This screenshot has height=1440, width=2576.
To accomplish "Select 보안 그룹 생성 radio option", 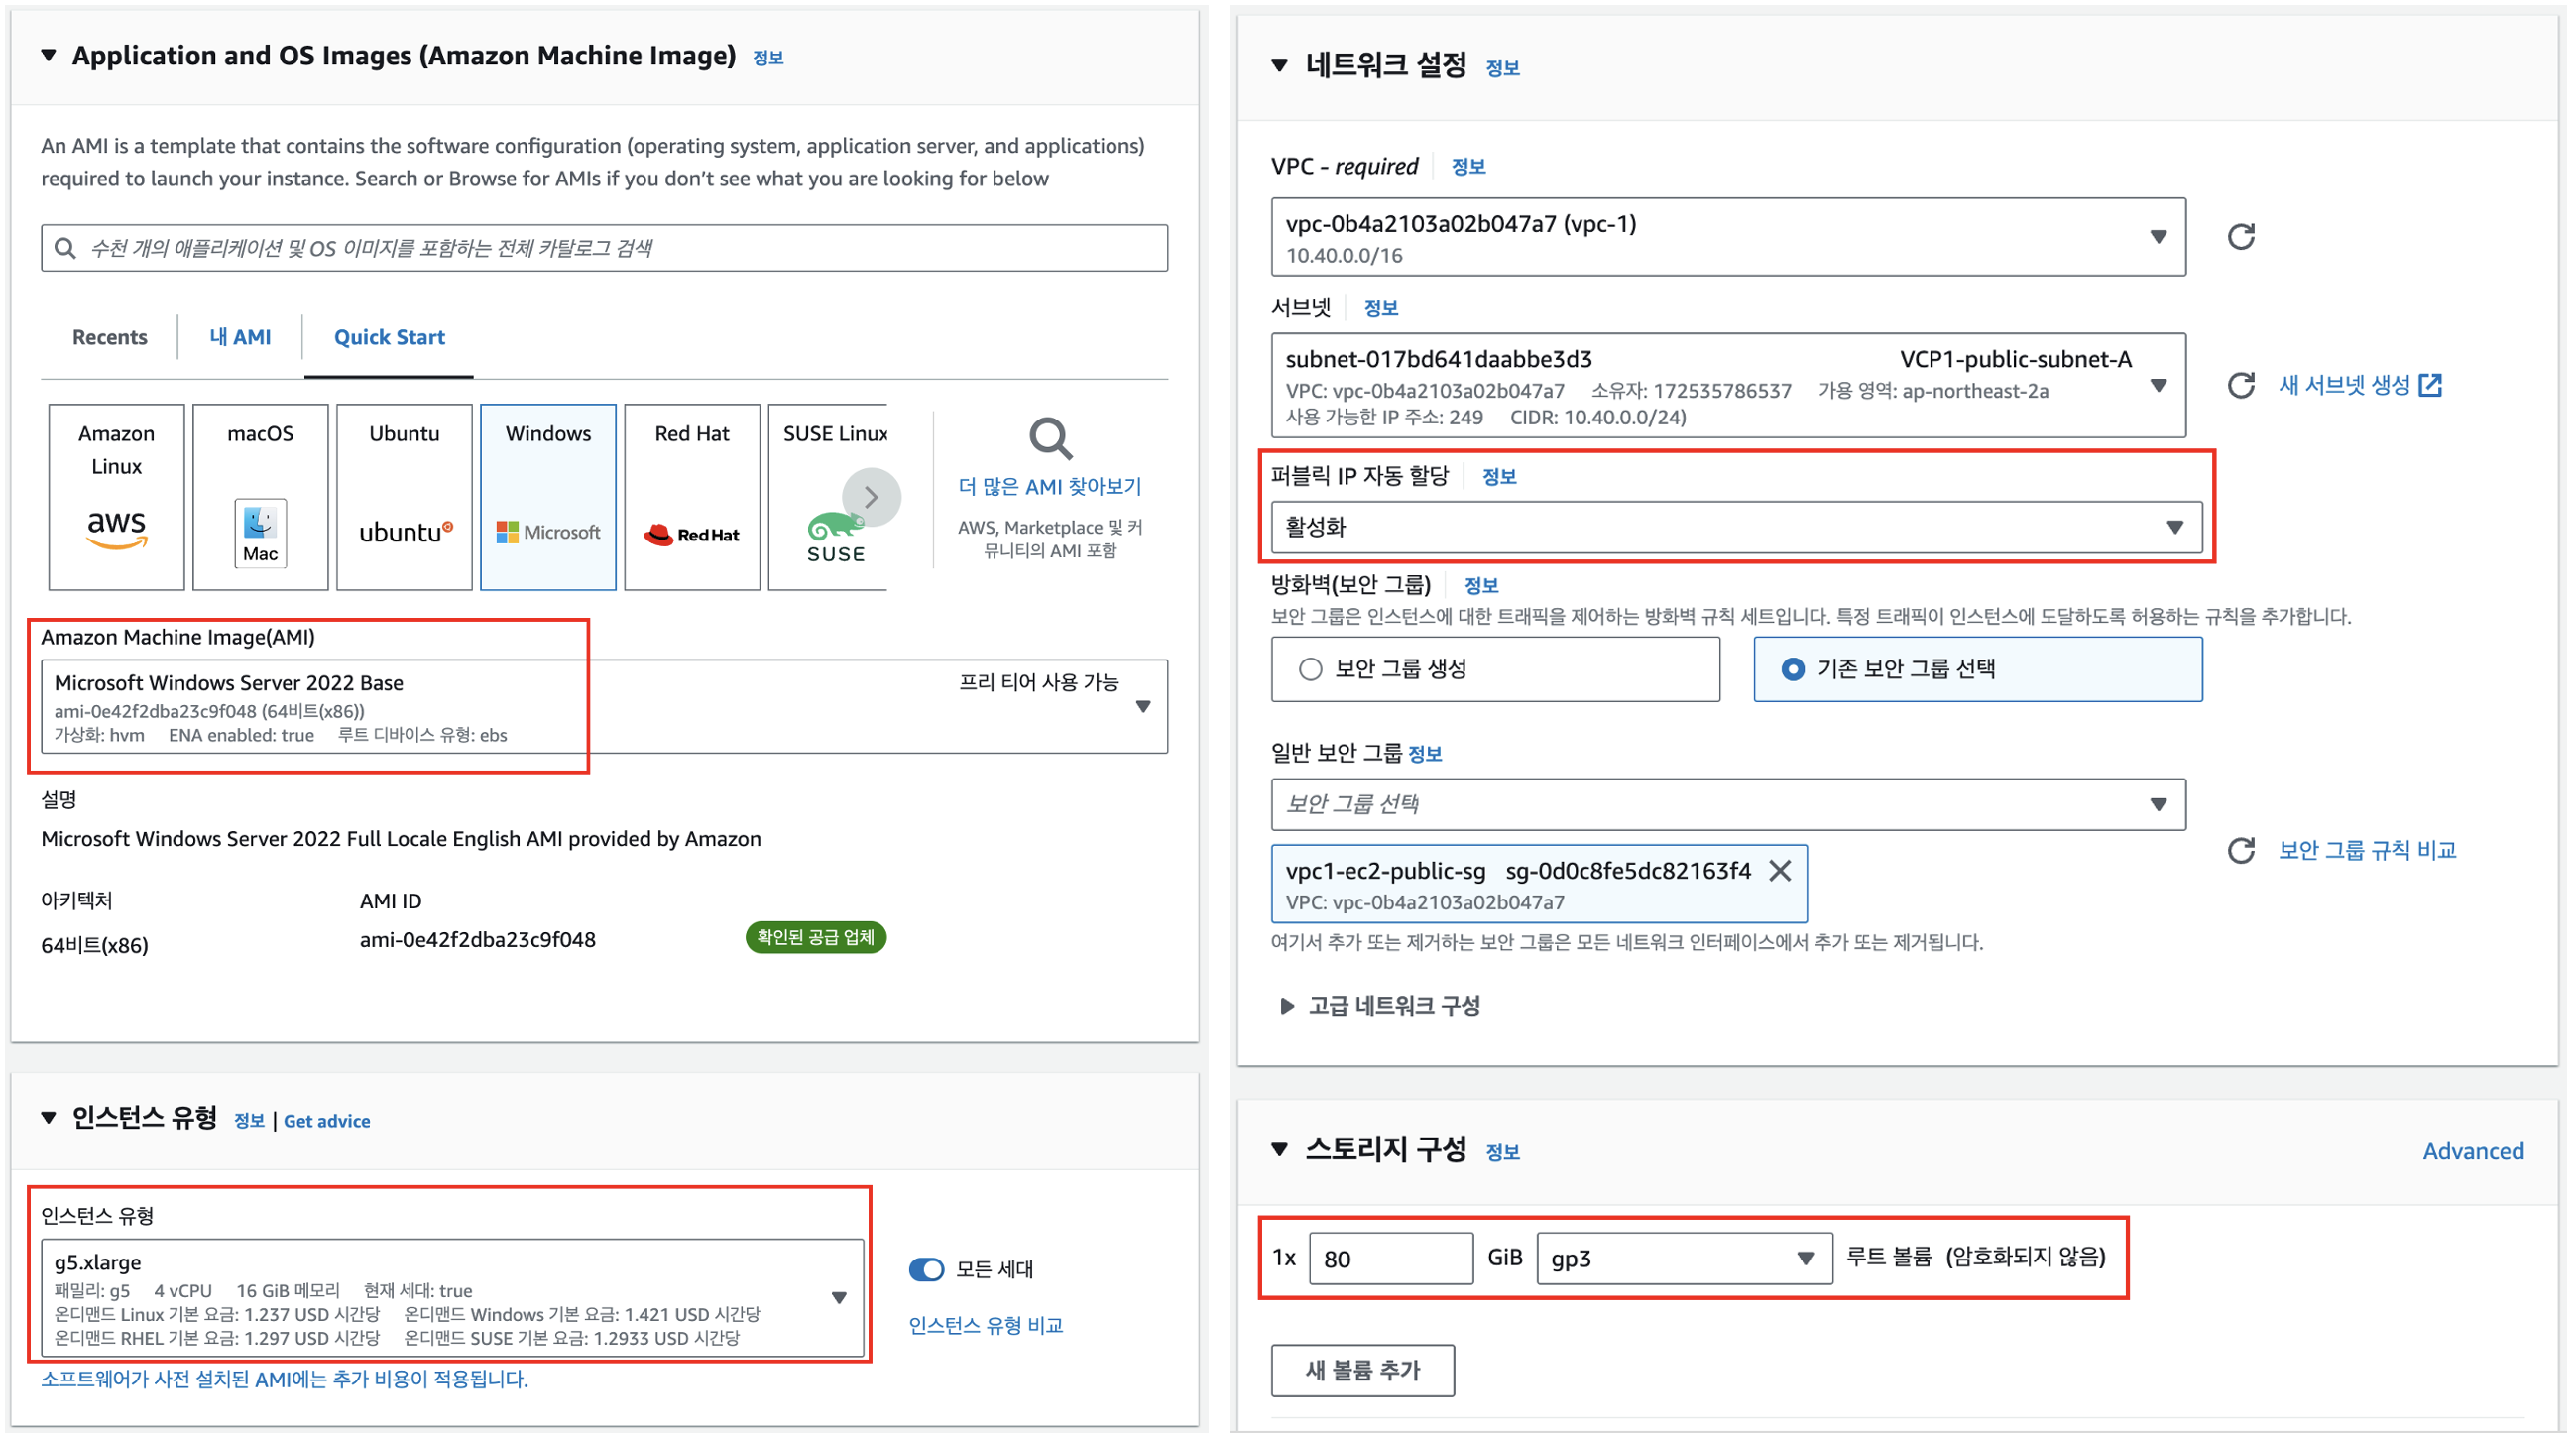I will click(1310, 669).
